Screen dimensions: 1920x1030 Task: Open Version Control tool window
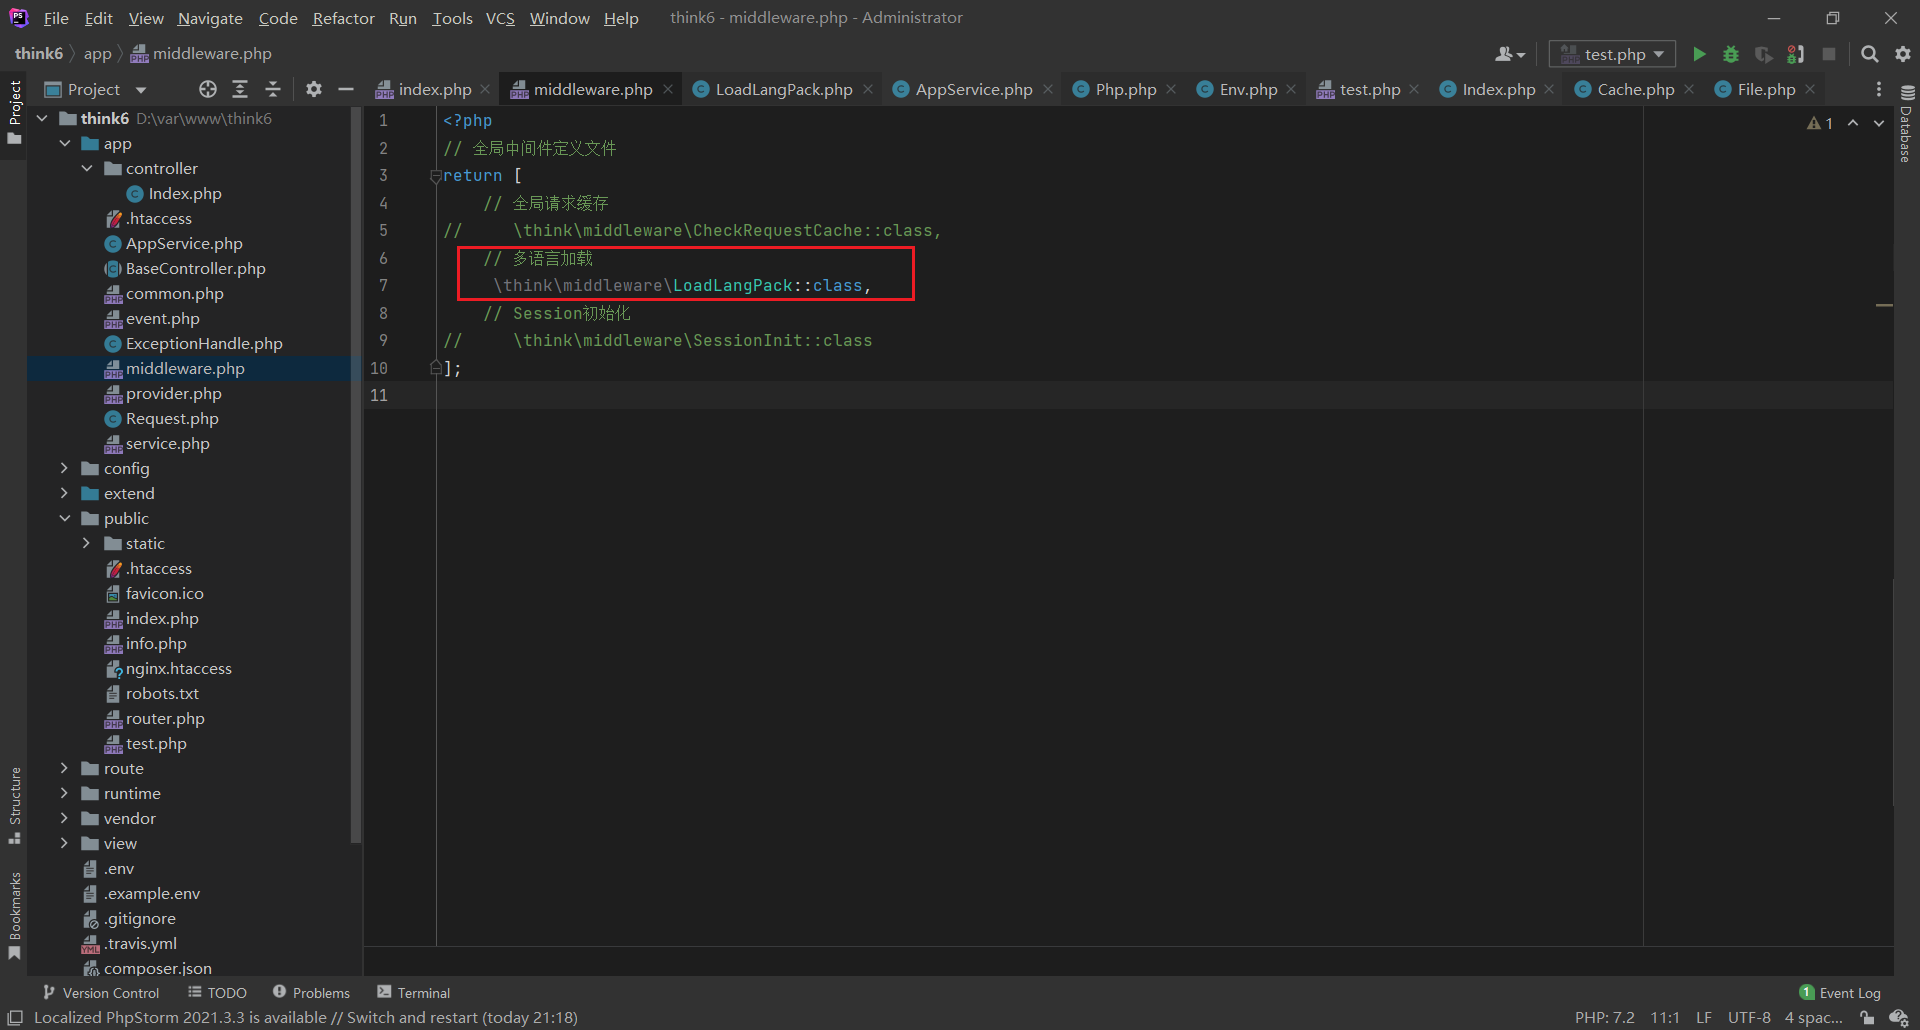pyautogui.click(x=101, y=993)
